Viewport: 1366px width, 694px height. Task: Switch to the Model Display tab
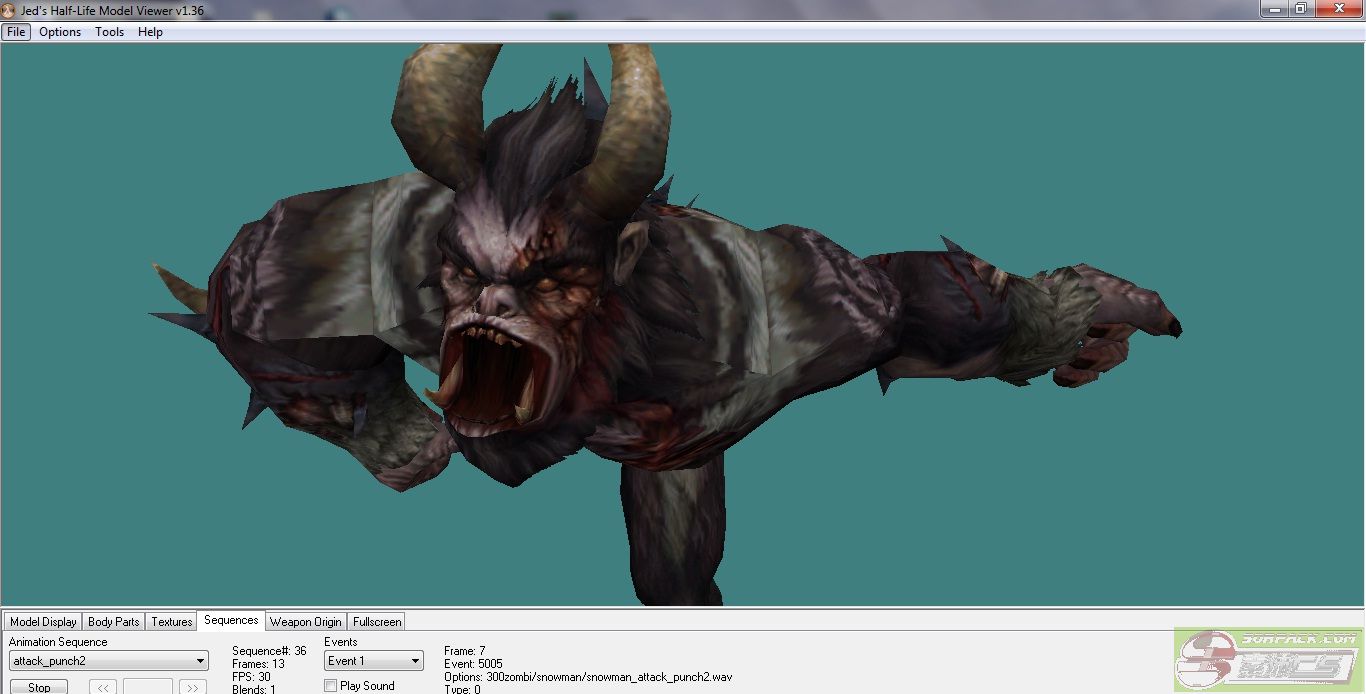coord(43,622)
